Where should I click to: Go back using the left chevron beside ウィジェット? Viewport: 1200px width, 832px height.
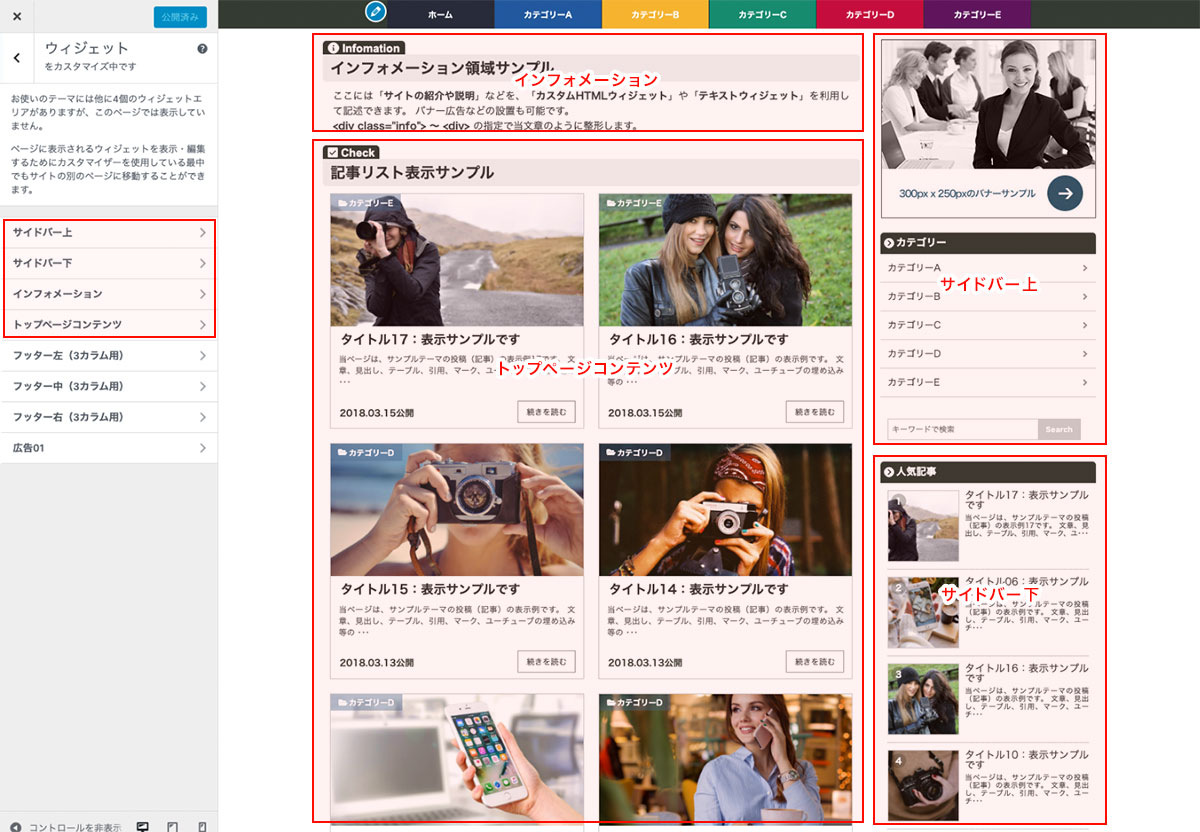[17, 57]
